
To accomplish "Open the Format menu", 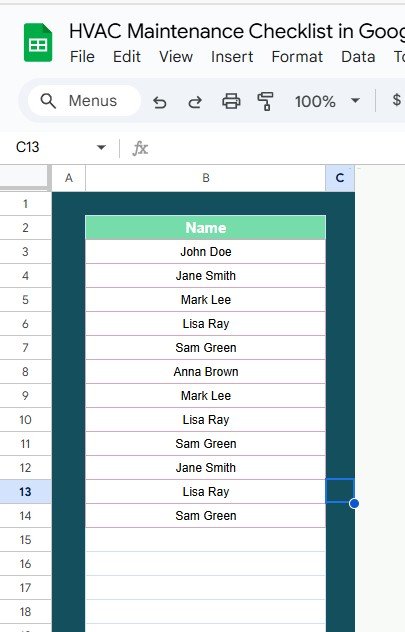I will click(x=297, y=57).
